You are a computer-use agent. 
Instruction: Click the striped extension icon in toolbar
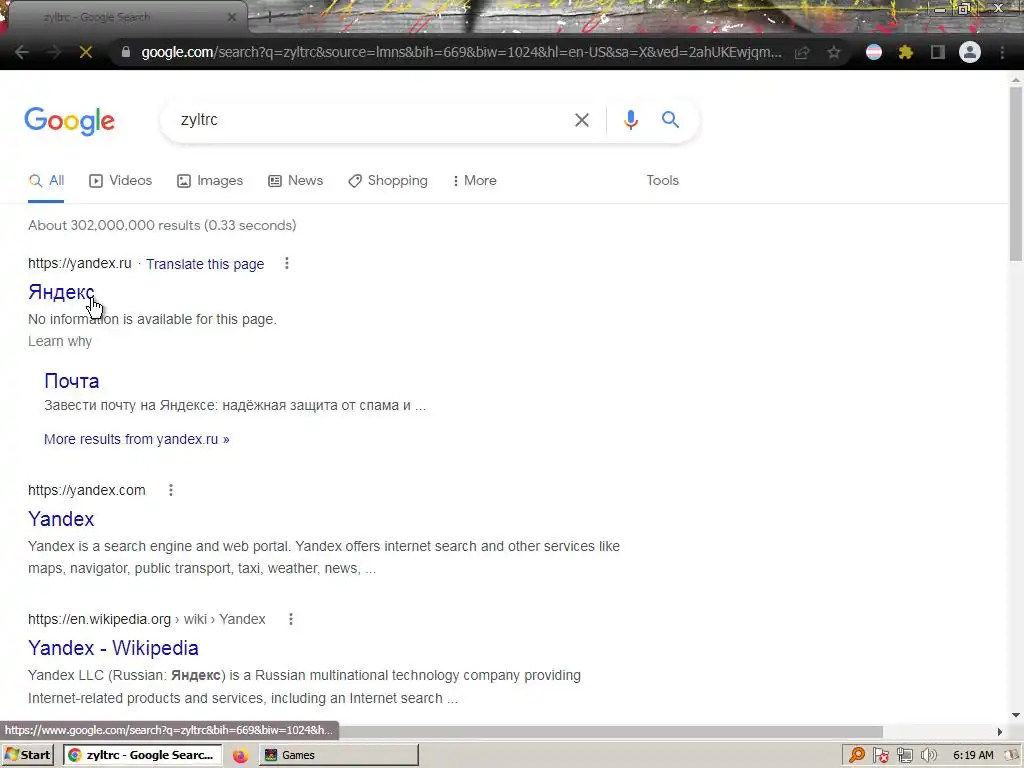coord(874,52)
